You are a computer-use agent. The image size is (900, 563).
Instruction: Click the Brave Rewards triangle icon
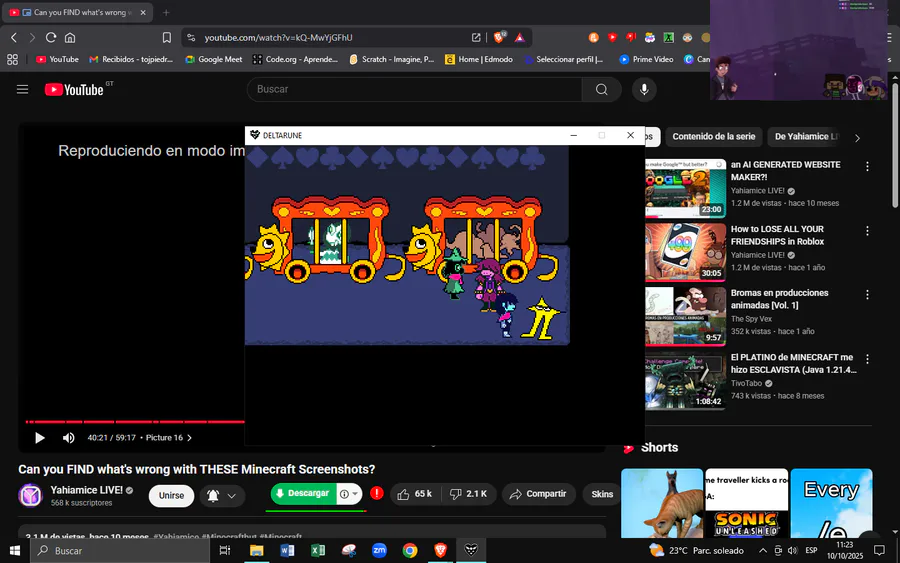click(519, 37)
